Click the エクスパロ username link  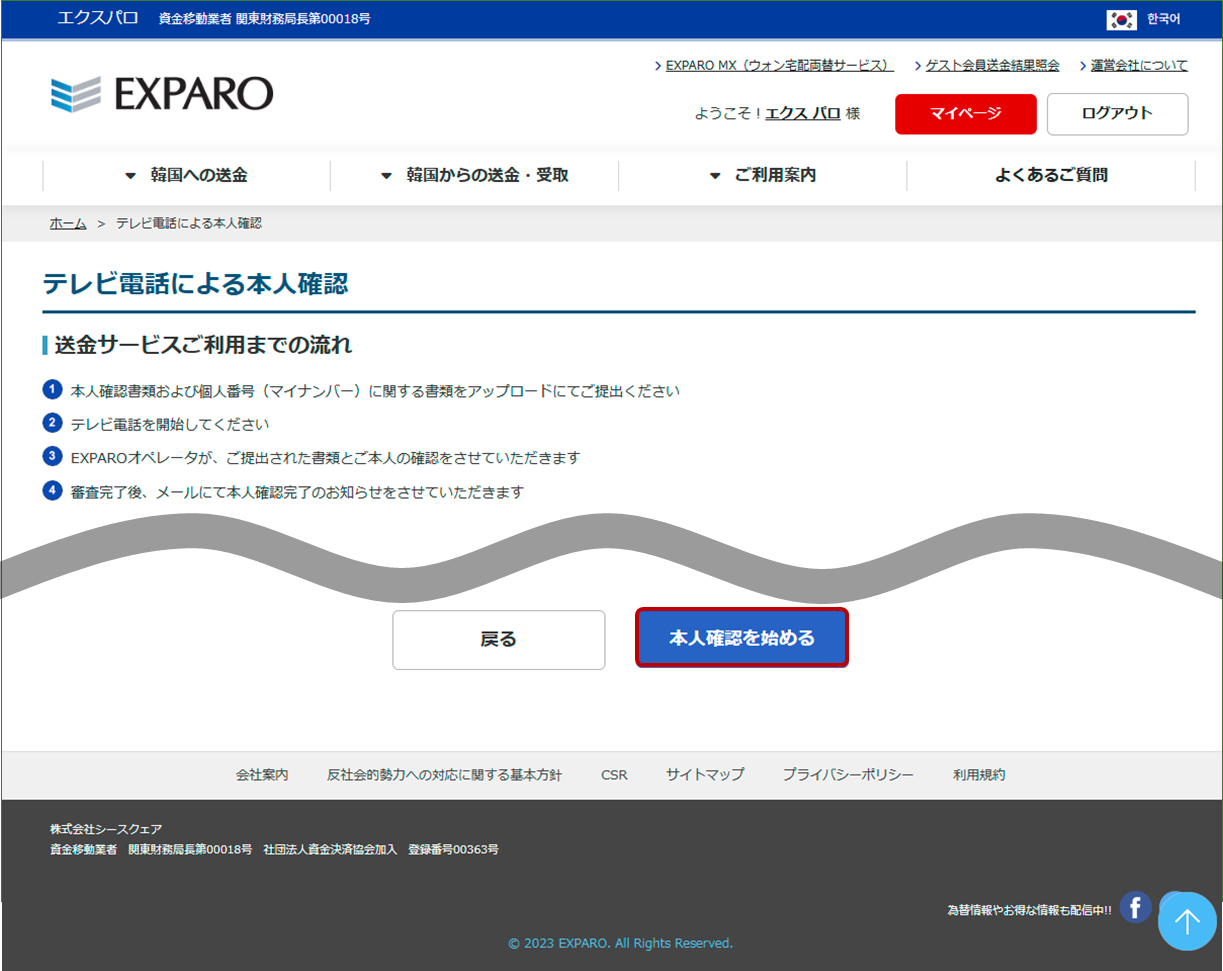point(802,114)
